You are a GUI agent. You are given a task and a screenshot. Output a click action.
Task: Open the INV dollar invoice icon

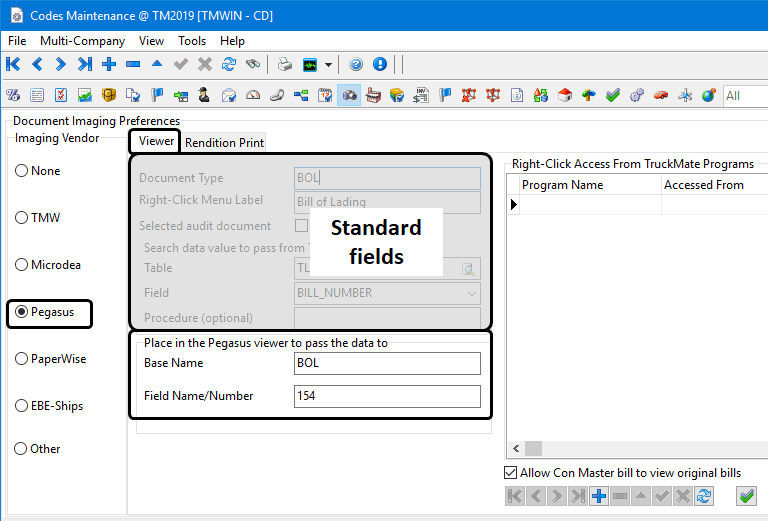[421, 95]
